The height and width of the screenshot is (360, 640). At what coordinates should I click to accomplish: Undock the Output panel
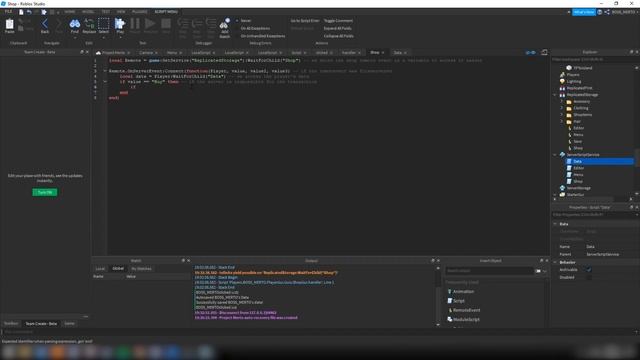(x=433, y=260)
